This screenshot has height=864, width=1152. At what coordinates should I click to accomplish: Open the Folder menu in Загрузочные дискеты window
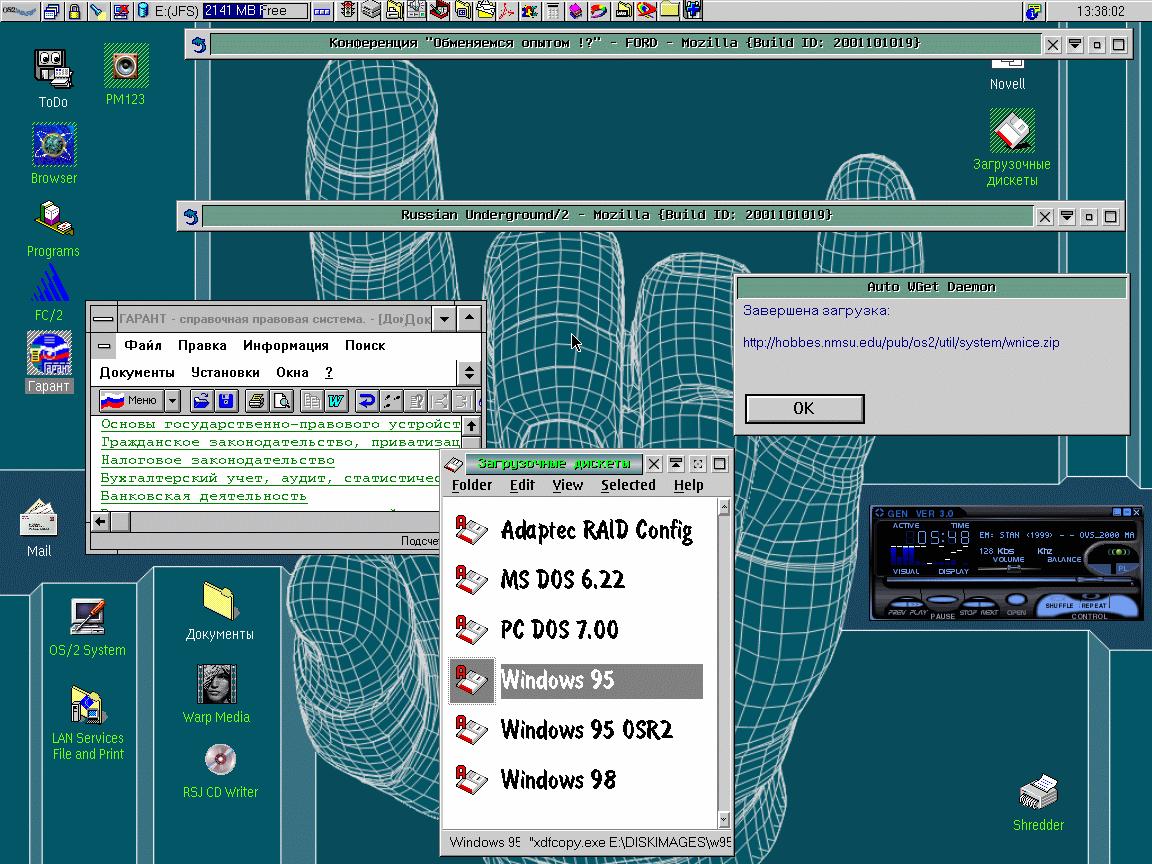472,485
